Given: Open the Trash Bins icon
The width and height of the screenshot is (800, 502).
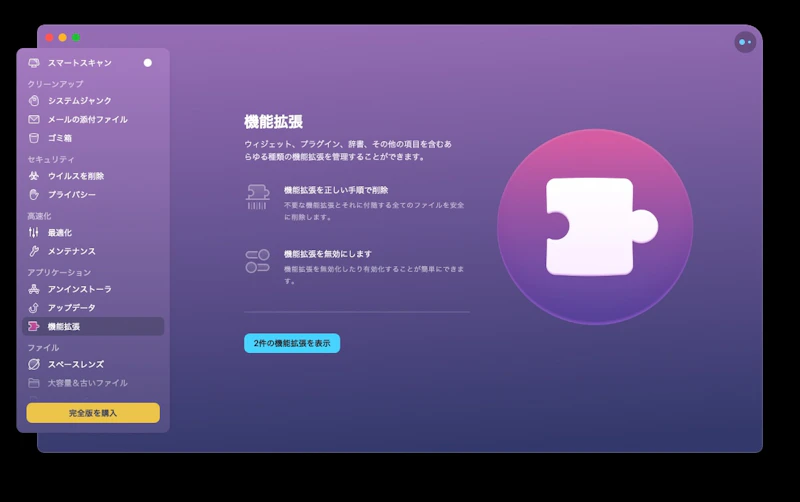Looking at the screenshot, I should click(x=34, y=138).
